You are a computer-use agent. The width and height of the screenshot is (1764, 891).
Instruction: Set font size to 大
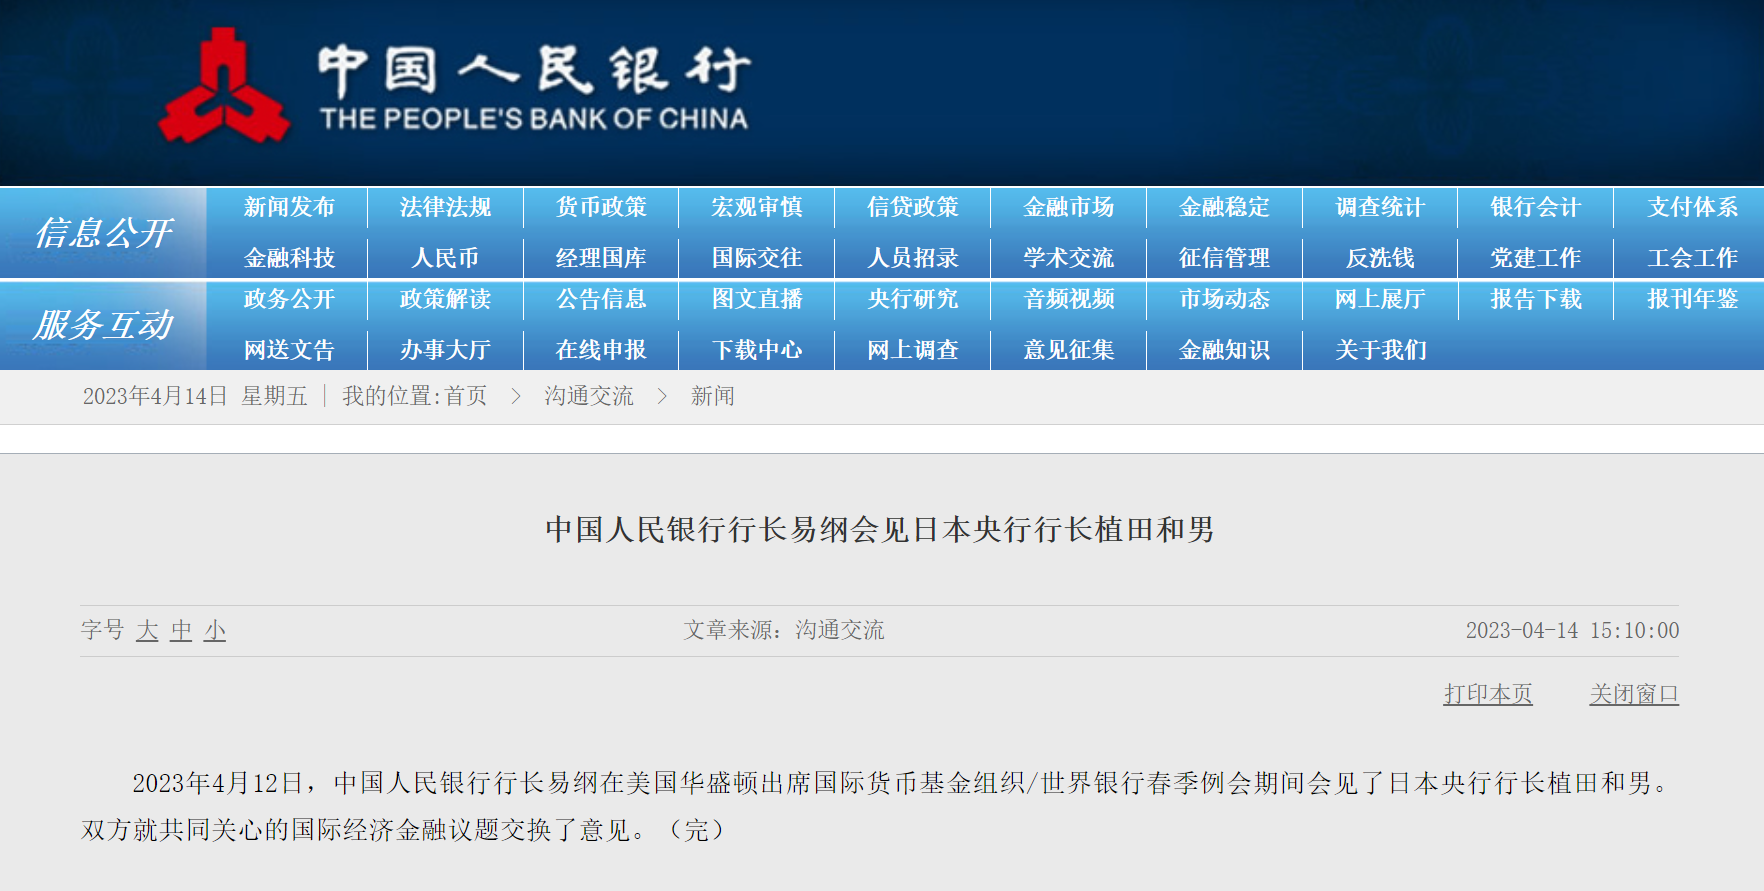point(147,630)
